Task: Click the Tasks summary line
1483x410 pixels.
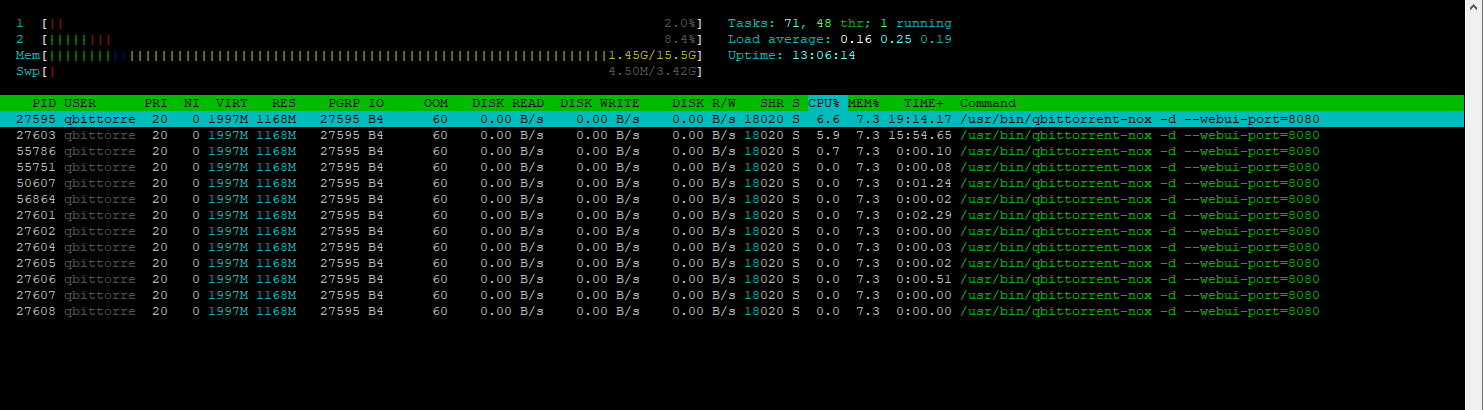Action: coord(840,23)
